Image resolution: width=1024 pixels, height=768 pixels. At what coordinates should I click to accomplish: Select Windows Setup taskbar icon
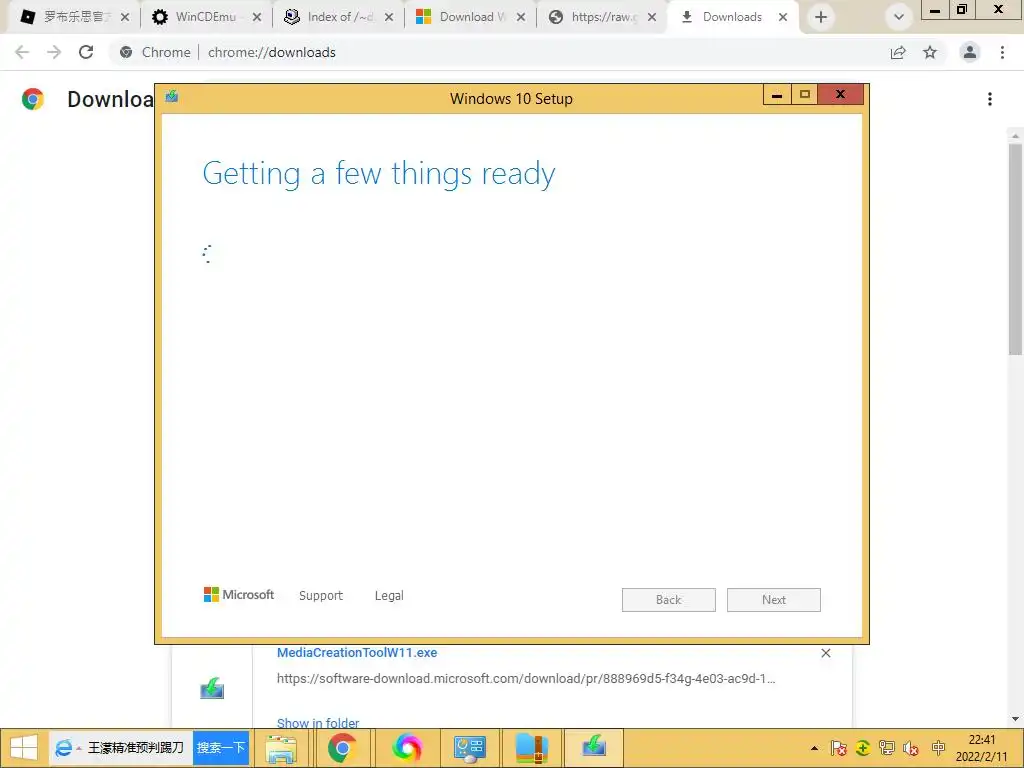(594, 747)
